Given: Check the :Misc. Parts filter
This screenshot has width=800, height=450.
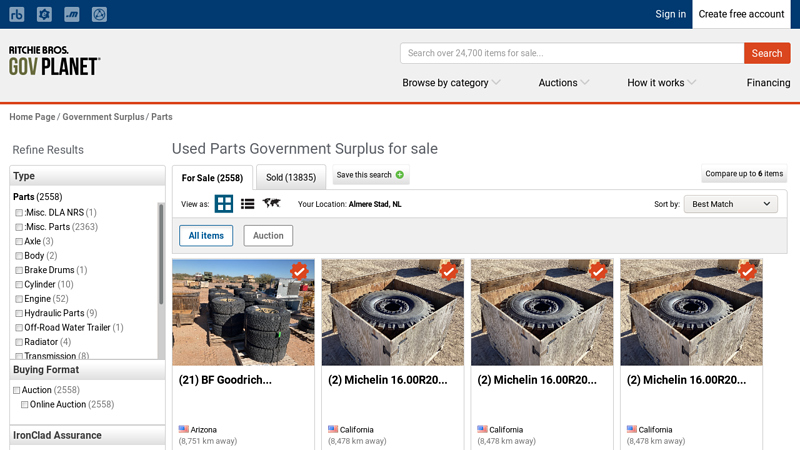Looking at the screenshot, I should point(19,227).
